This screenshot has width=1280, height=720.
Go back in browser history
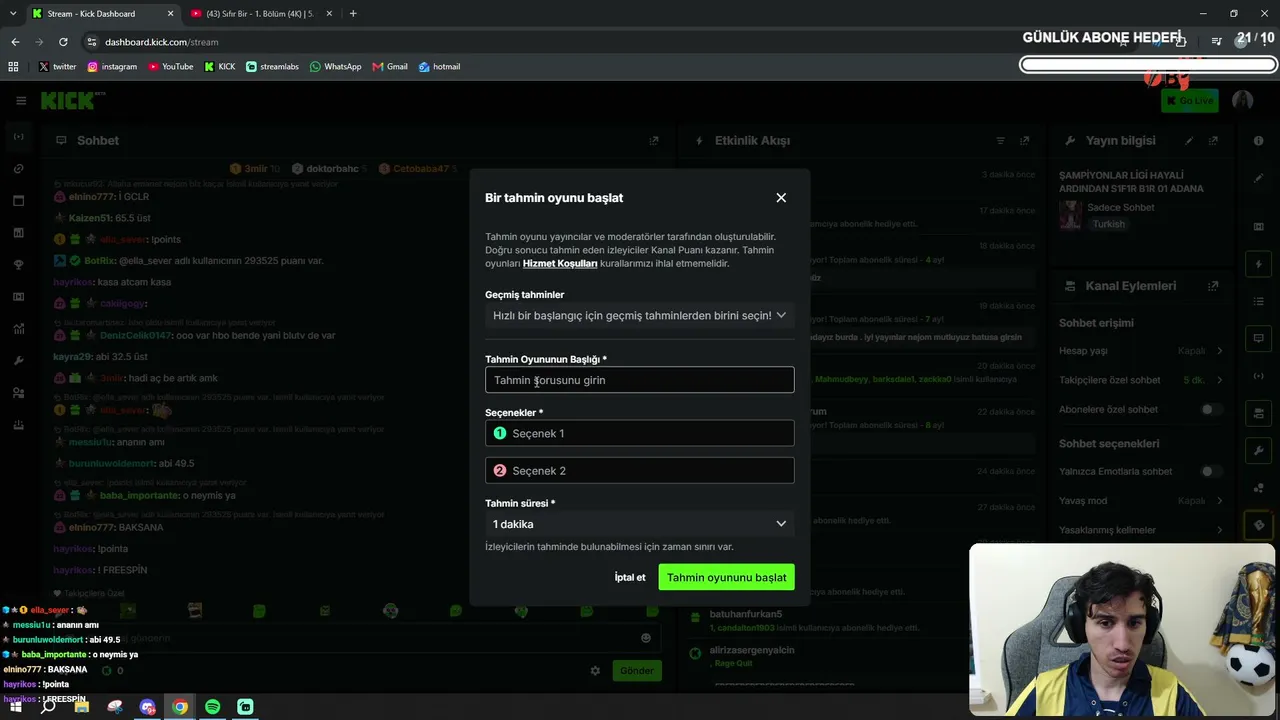(15, 42)
